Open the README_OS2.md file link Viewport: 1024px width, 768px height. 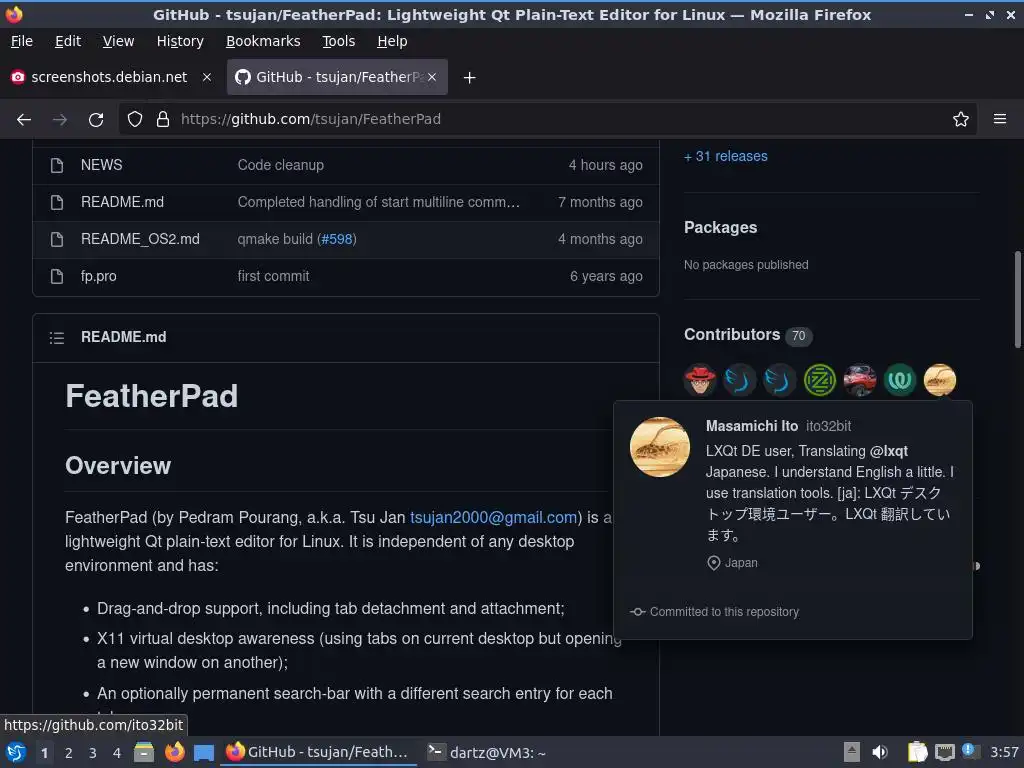pyautogui.click(x=140, y=240)
